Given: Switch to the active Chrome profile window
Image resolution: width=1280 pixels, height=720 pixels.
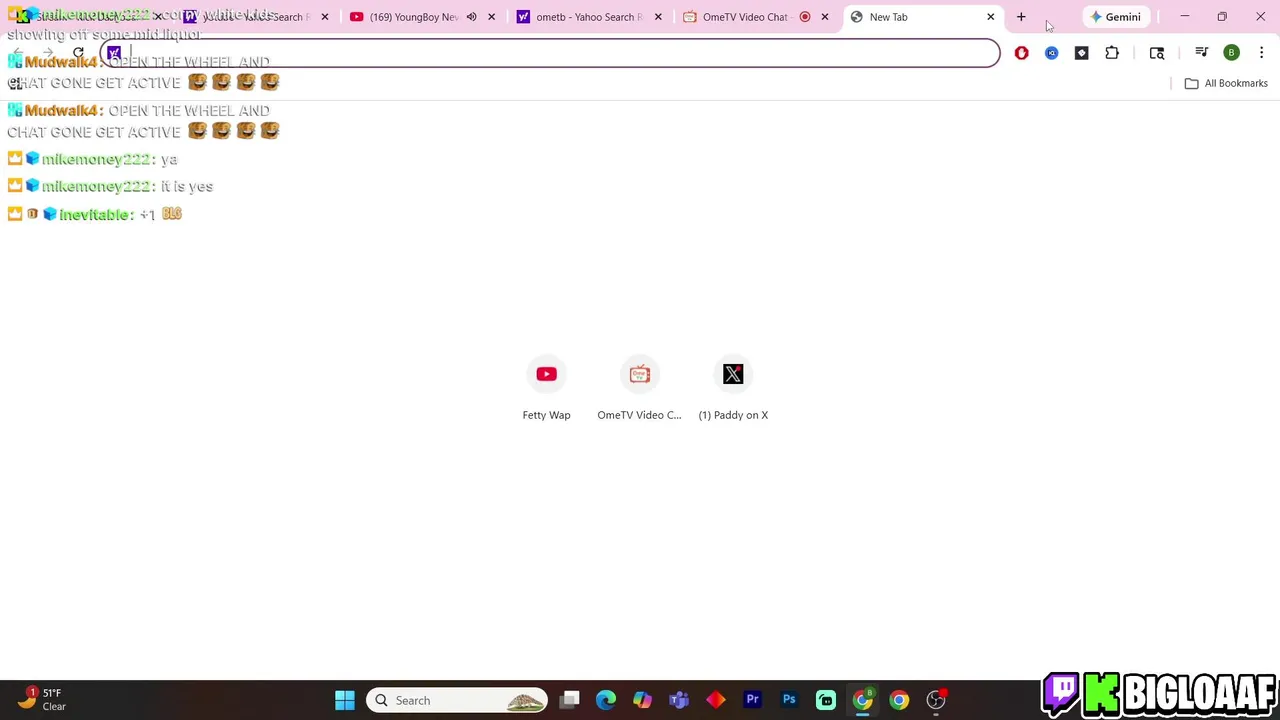Looking at the screenshot, I should 862,700.
